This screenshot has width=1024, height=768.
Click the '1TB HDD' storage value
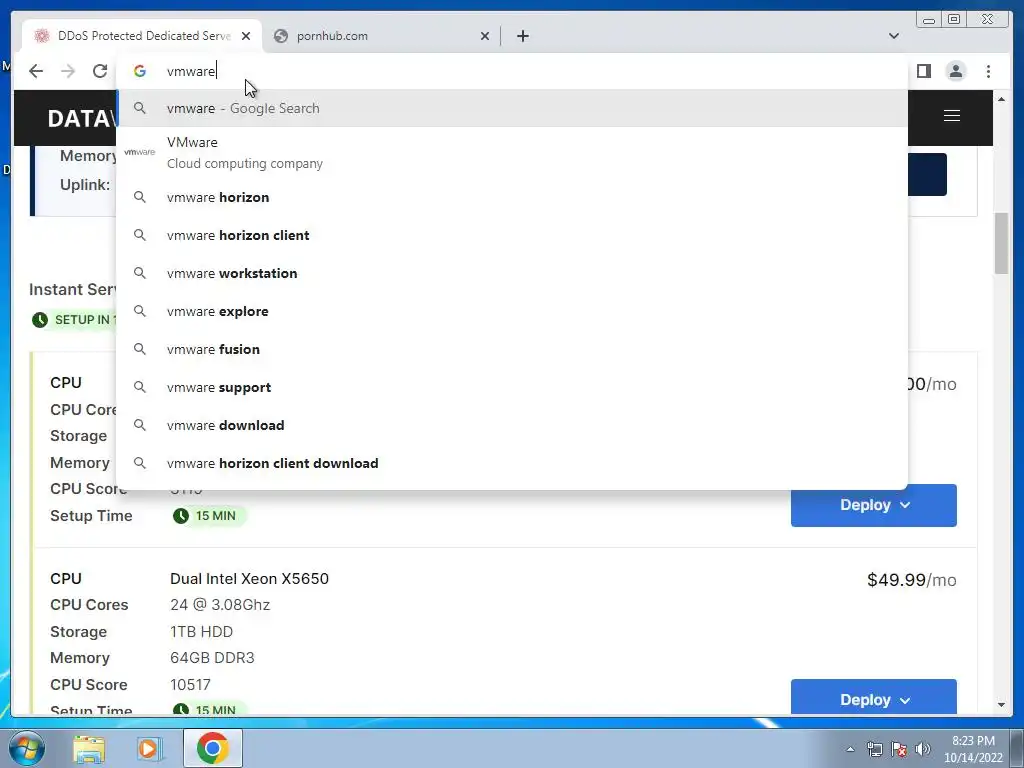(x=201, y=632)
